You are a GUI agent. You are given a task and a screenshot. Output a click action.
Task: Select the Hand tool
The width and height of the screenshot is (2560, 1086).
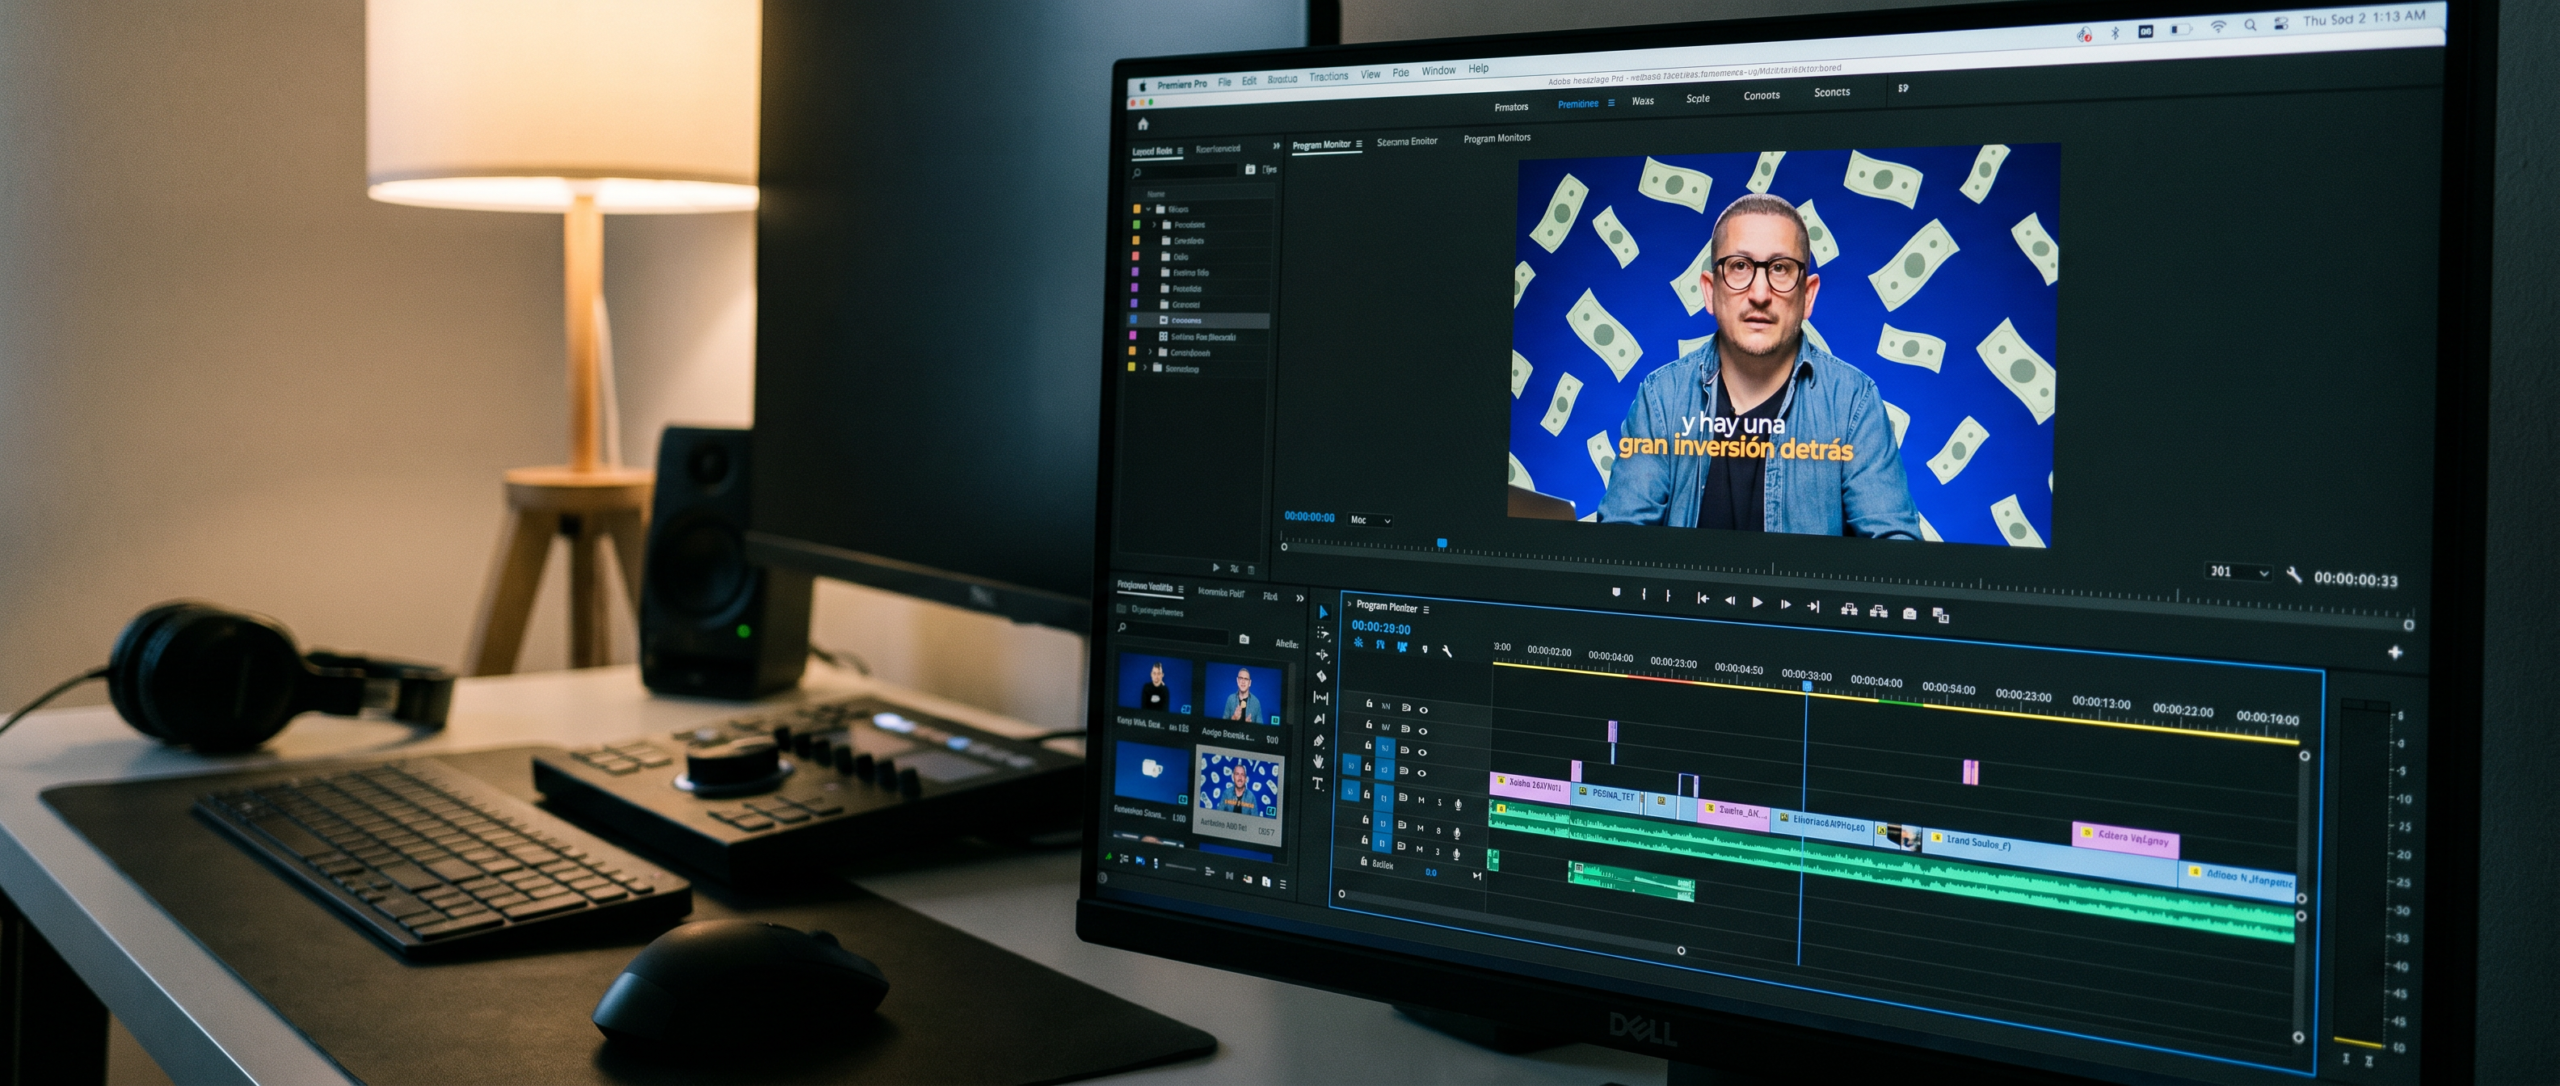[1318, 762]
